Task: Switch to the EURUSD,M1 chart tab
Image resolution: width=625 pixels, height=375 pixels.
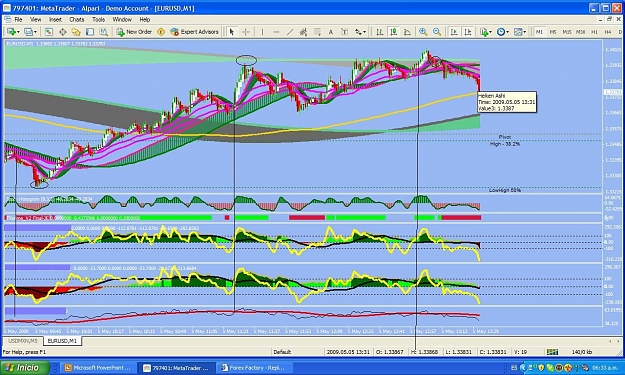Action: coord(62,341)
